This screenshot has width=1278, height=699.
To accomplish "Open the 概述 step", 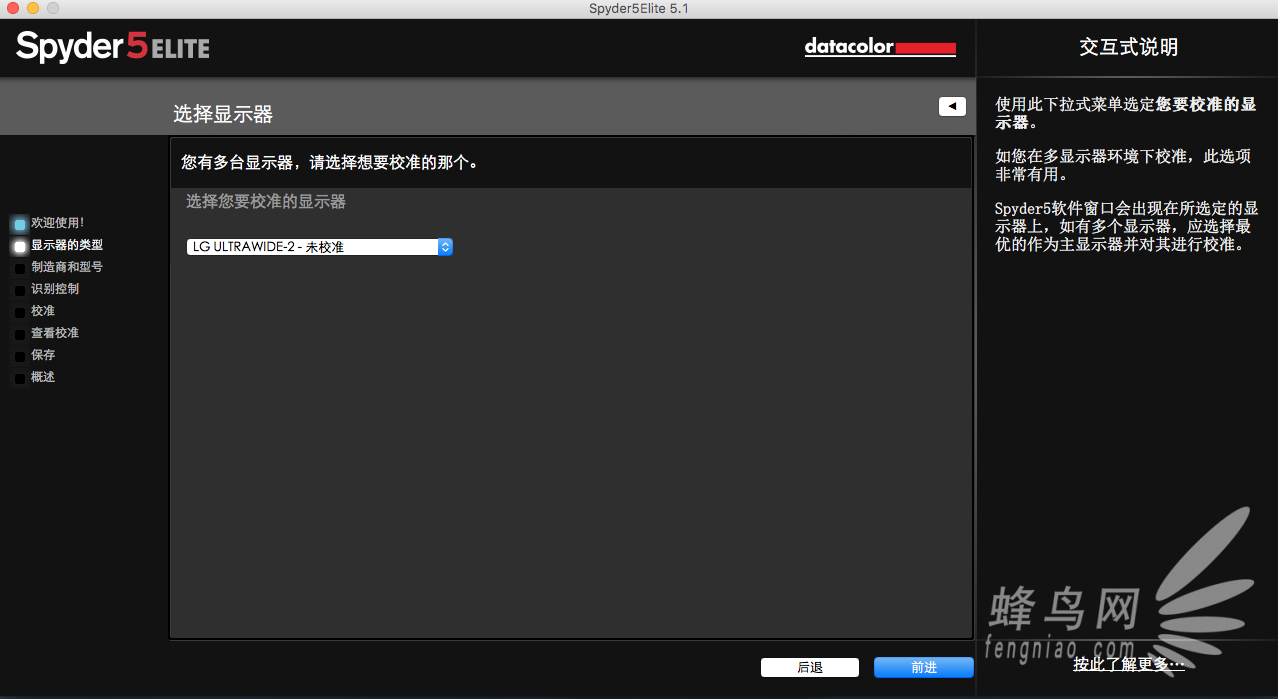I will click(x=43, y=377).
